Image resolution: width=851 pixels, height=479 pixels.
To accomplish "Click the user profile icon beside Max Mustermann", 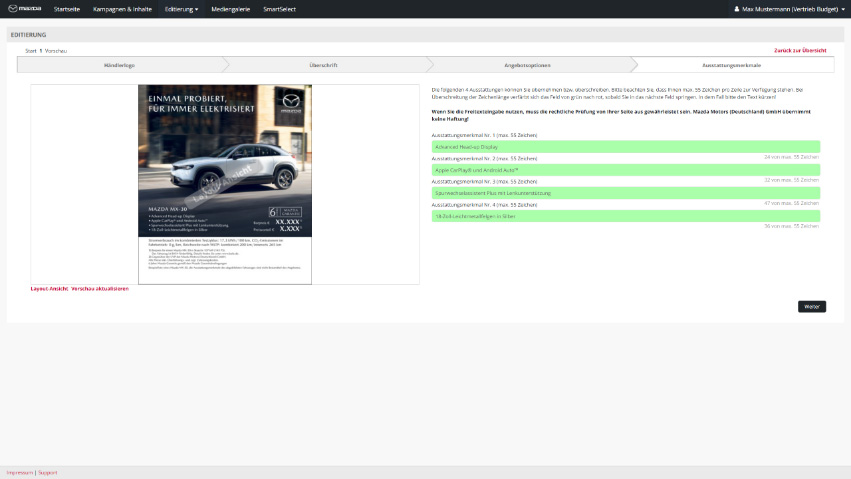I will click(737, 8).
